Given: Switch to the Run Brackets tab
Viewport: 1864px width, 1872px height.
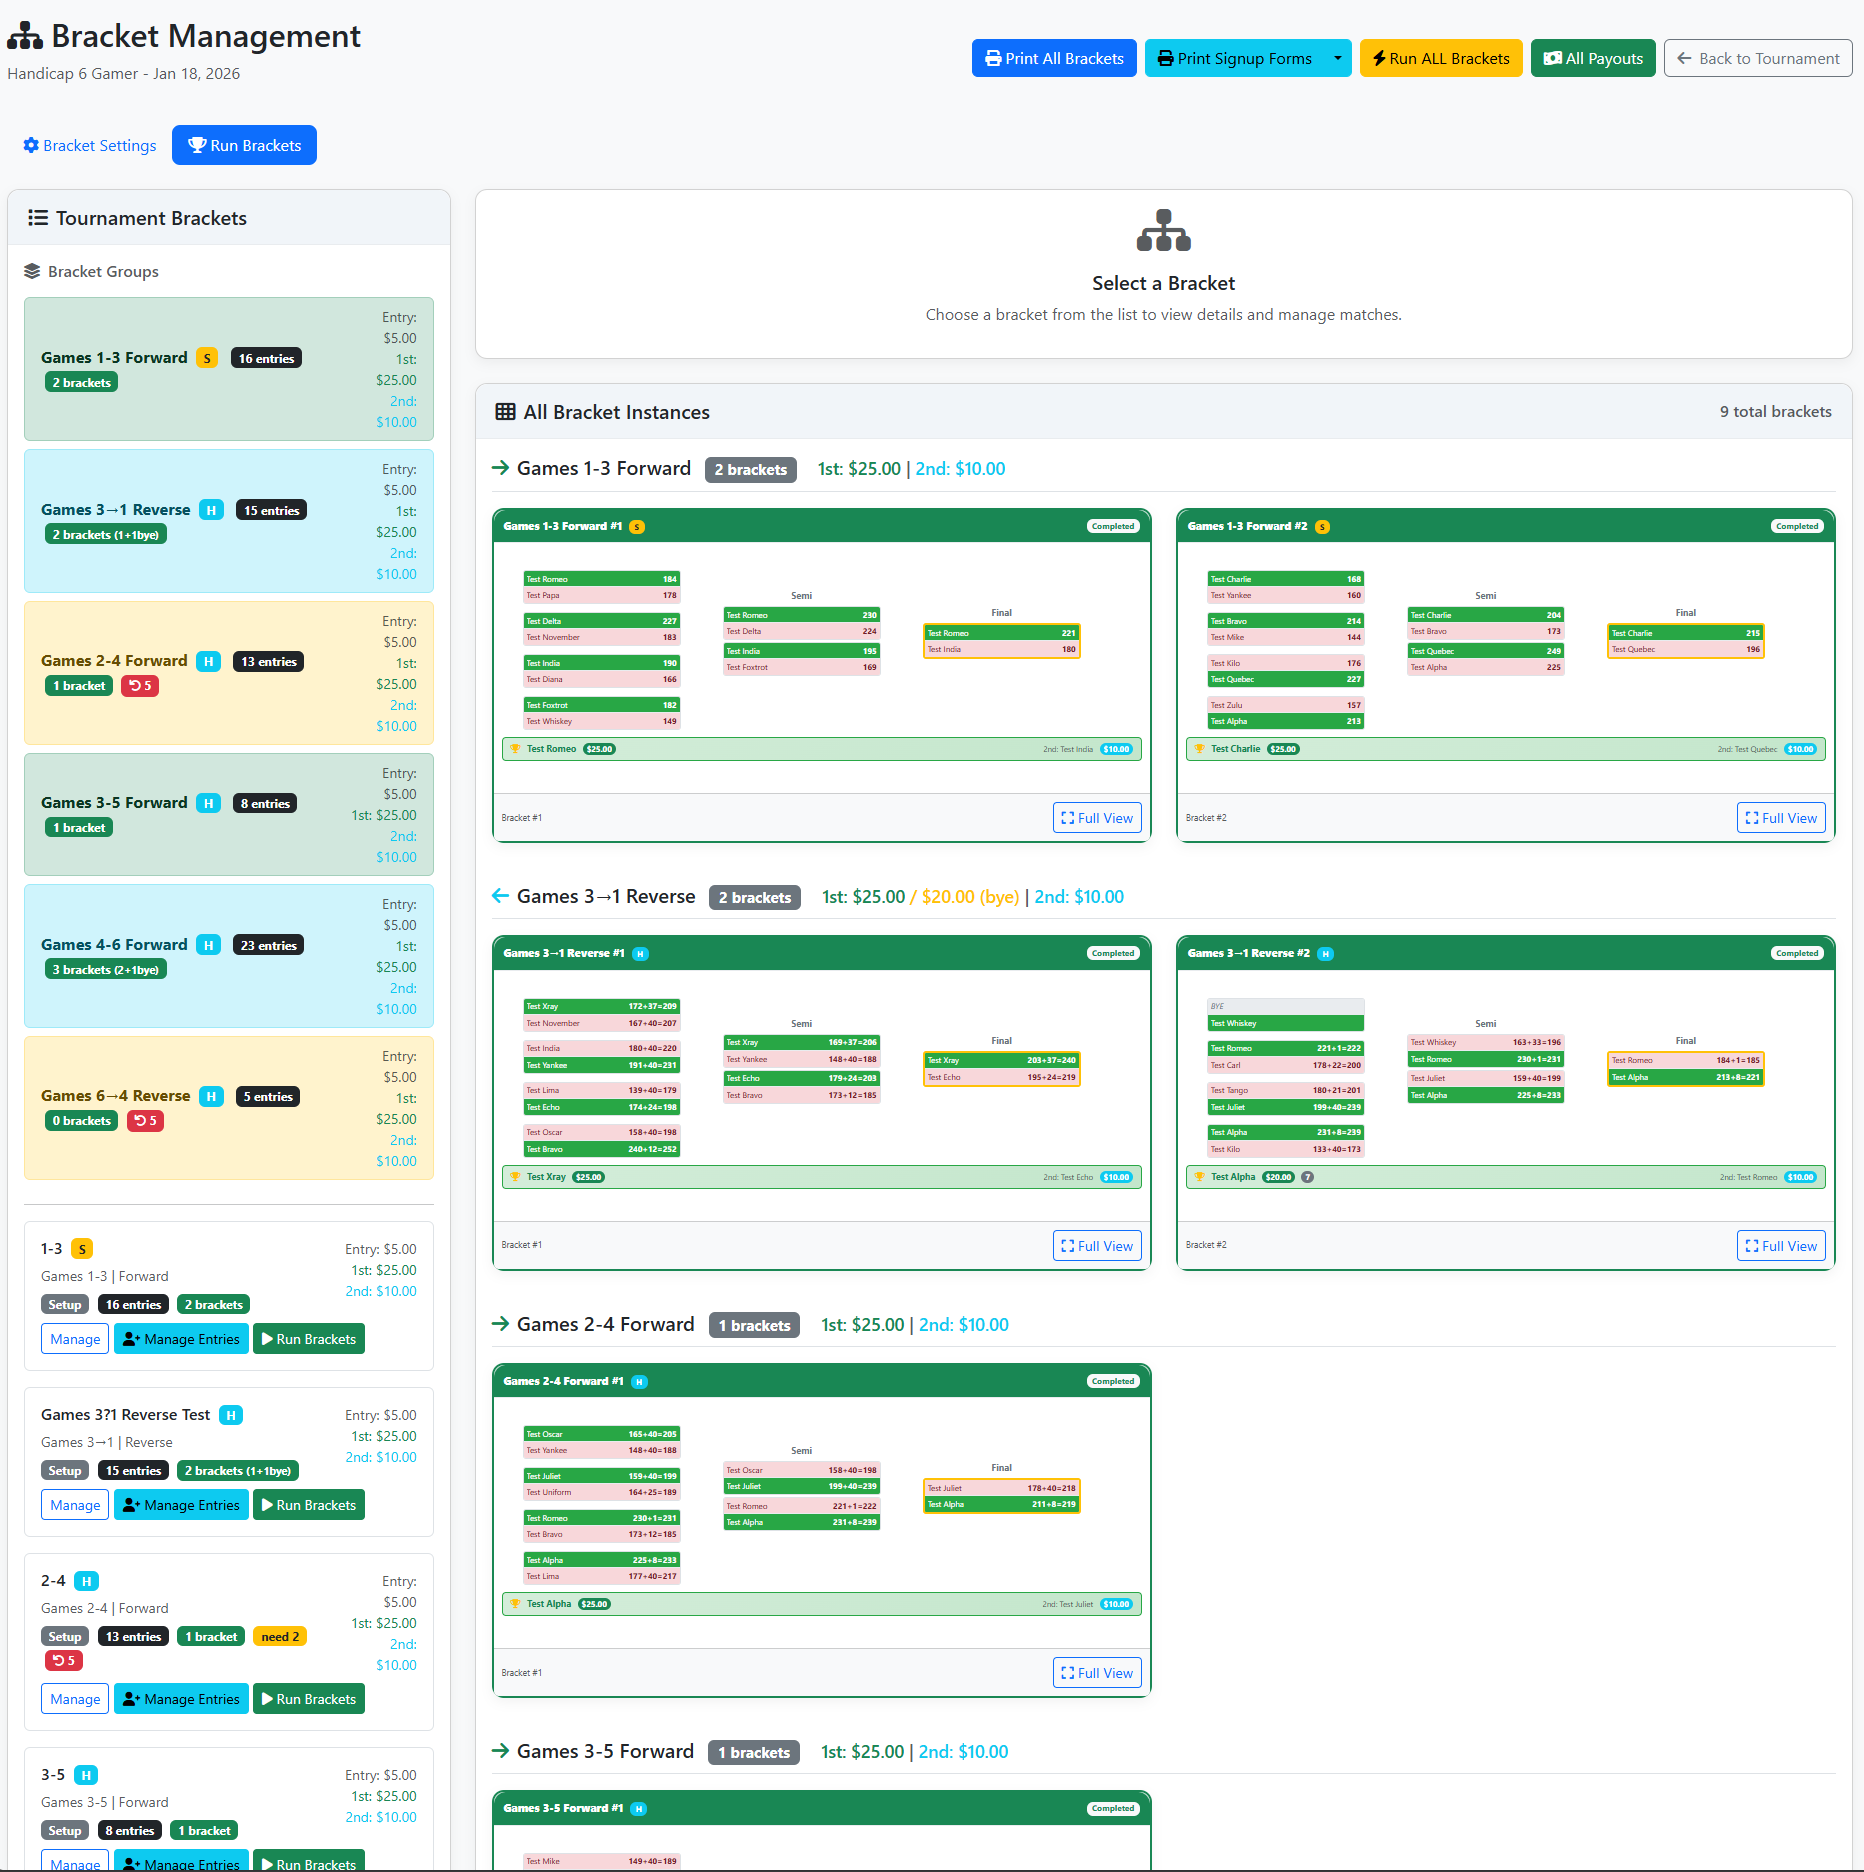Looking at the screenshot, I should (244, 145).
